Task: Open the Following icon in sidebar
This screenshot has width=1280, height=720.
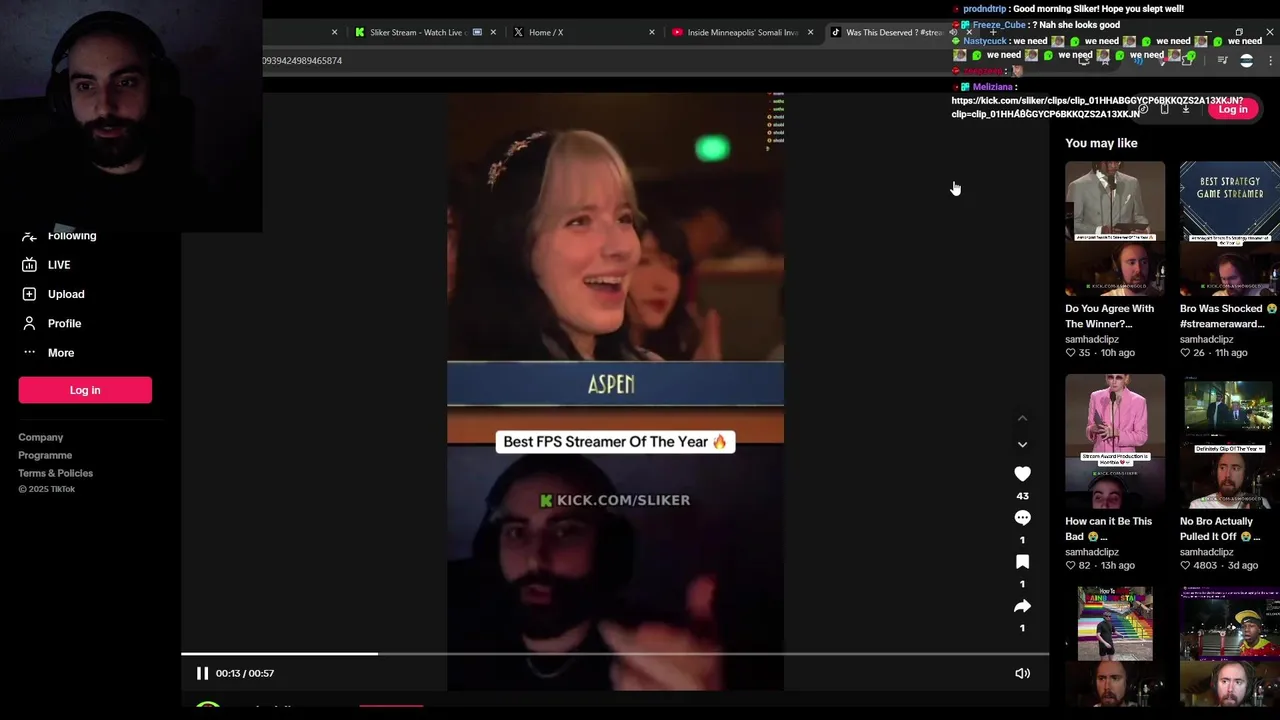Action: point(29,236)
